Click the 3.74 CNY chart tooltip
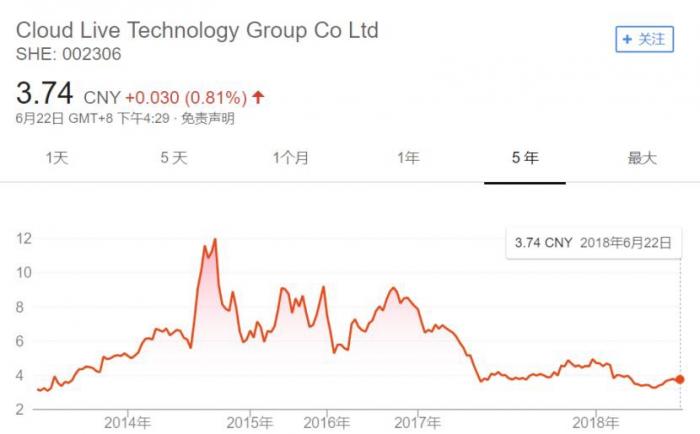The height and width of the screenshot is (434, 700). tap(591, 242)
